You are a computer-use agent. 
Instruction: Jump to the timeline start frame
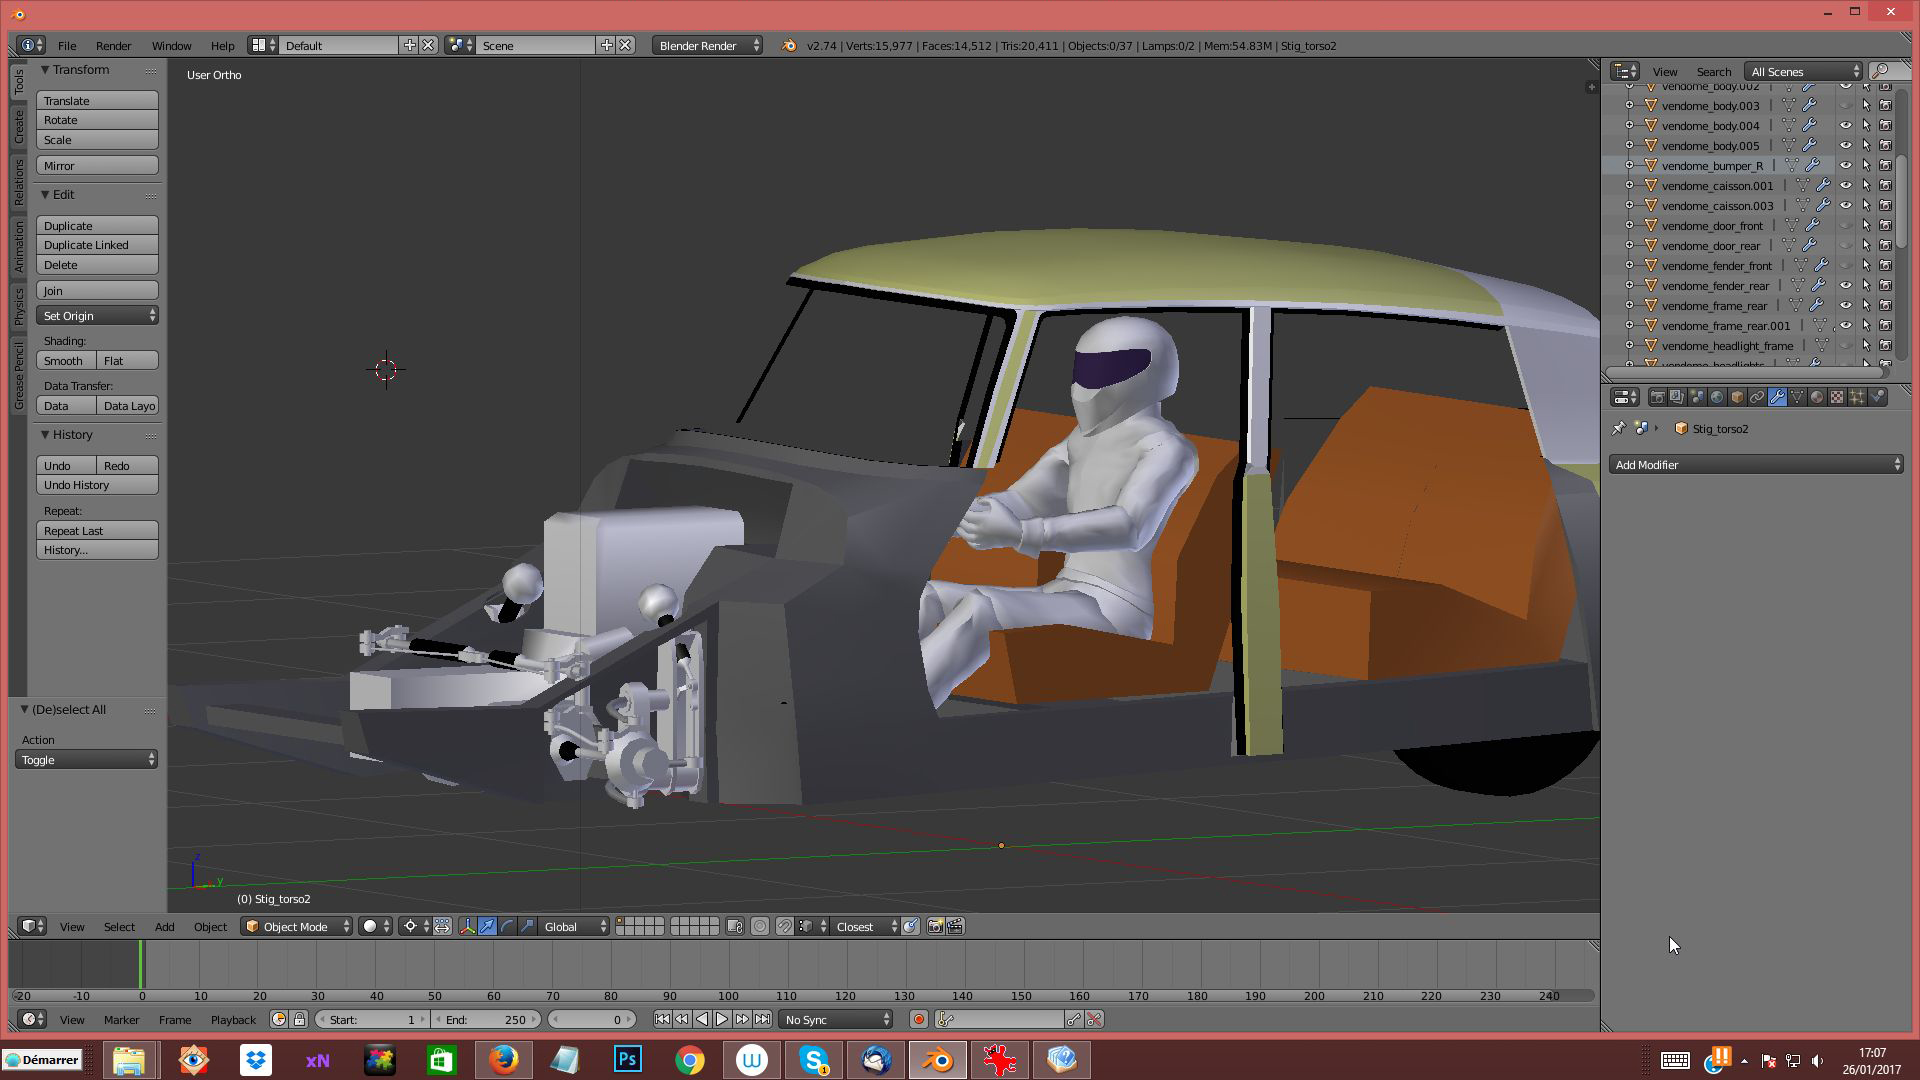662,1019
